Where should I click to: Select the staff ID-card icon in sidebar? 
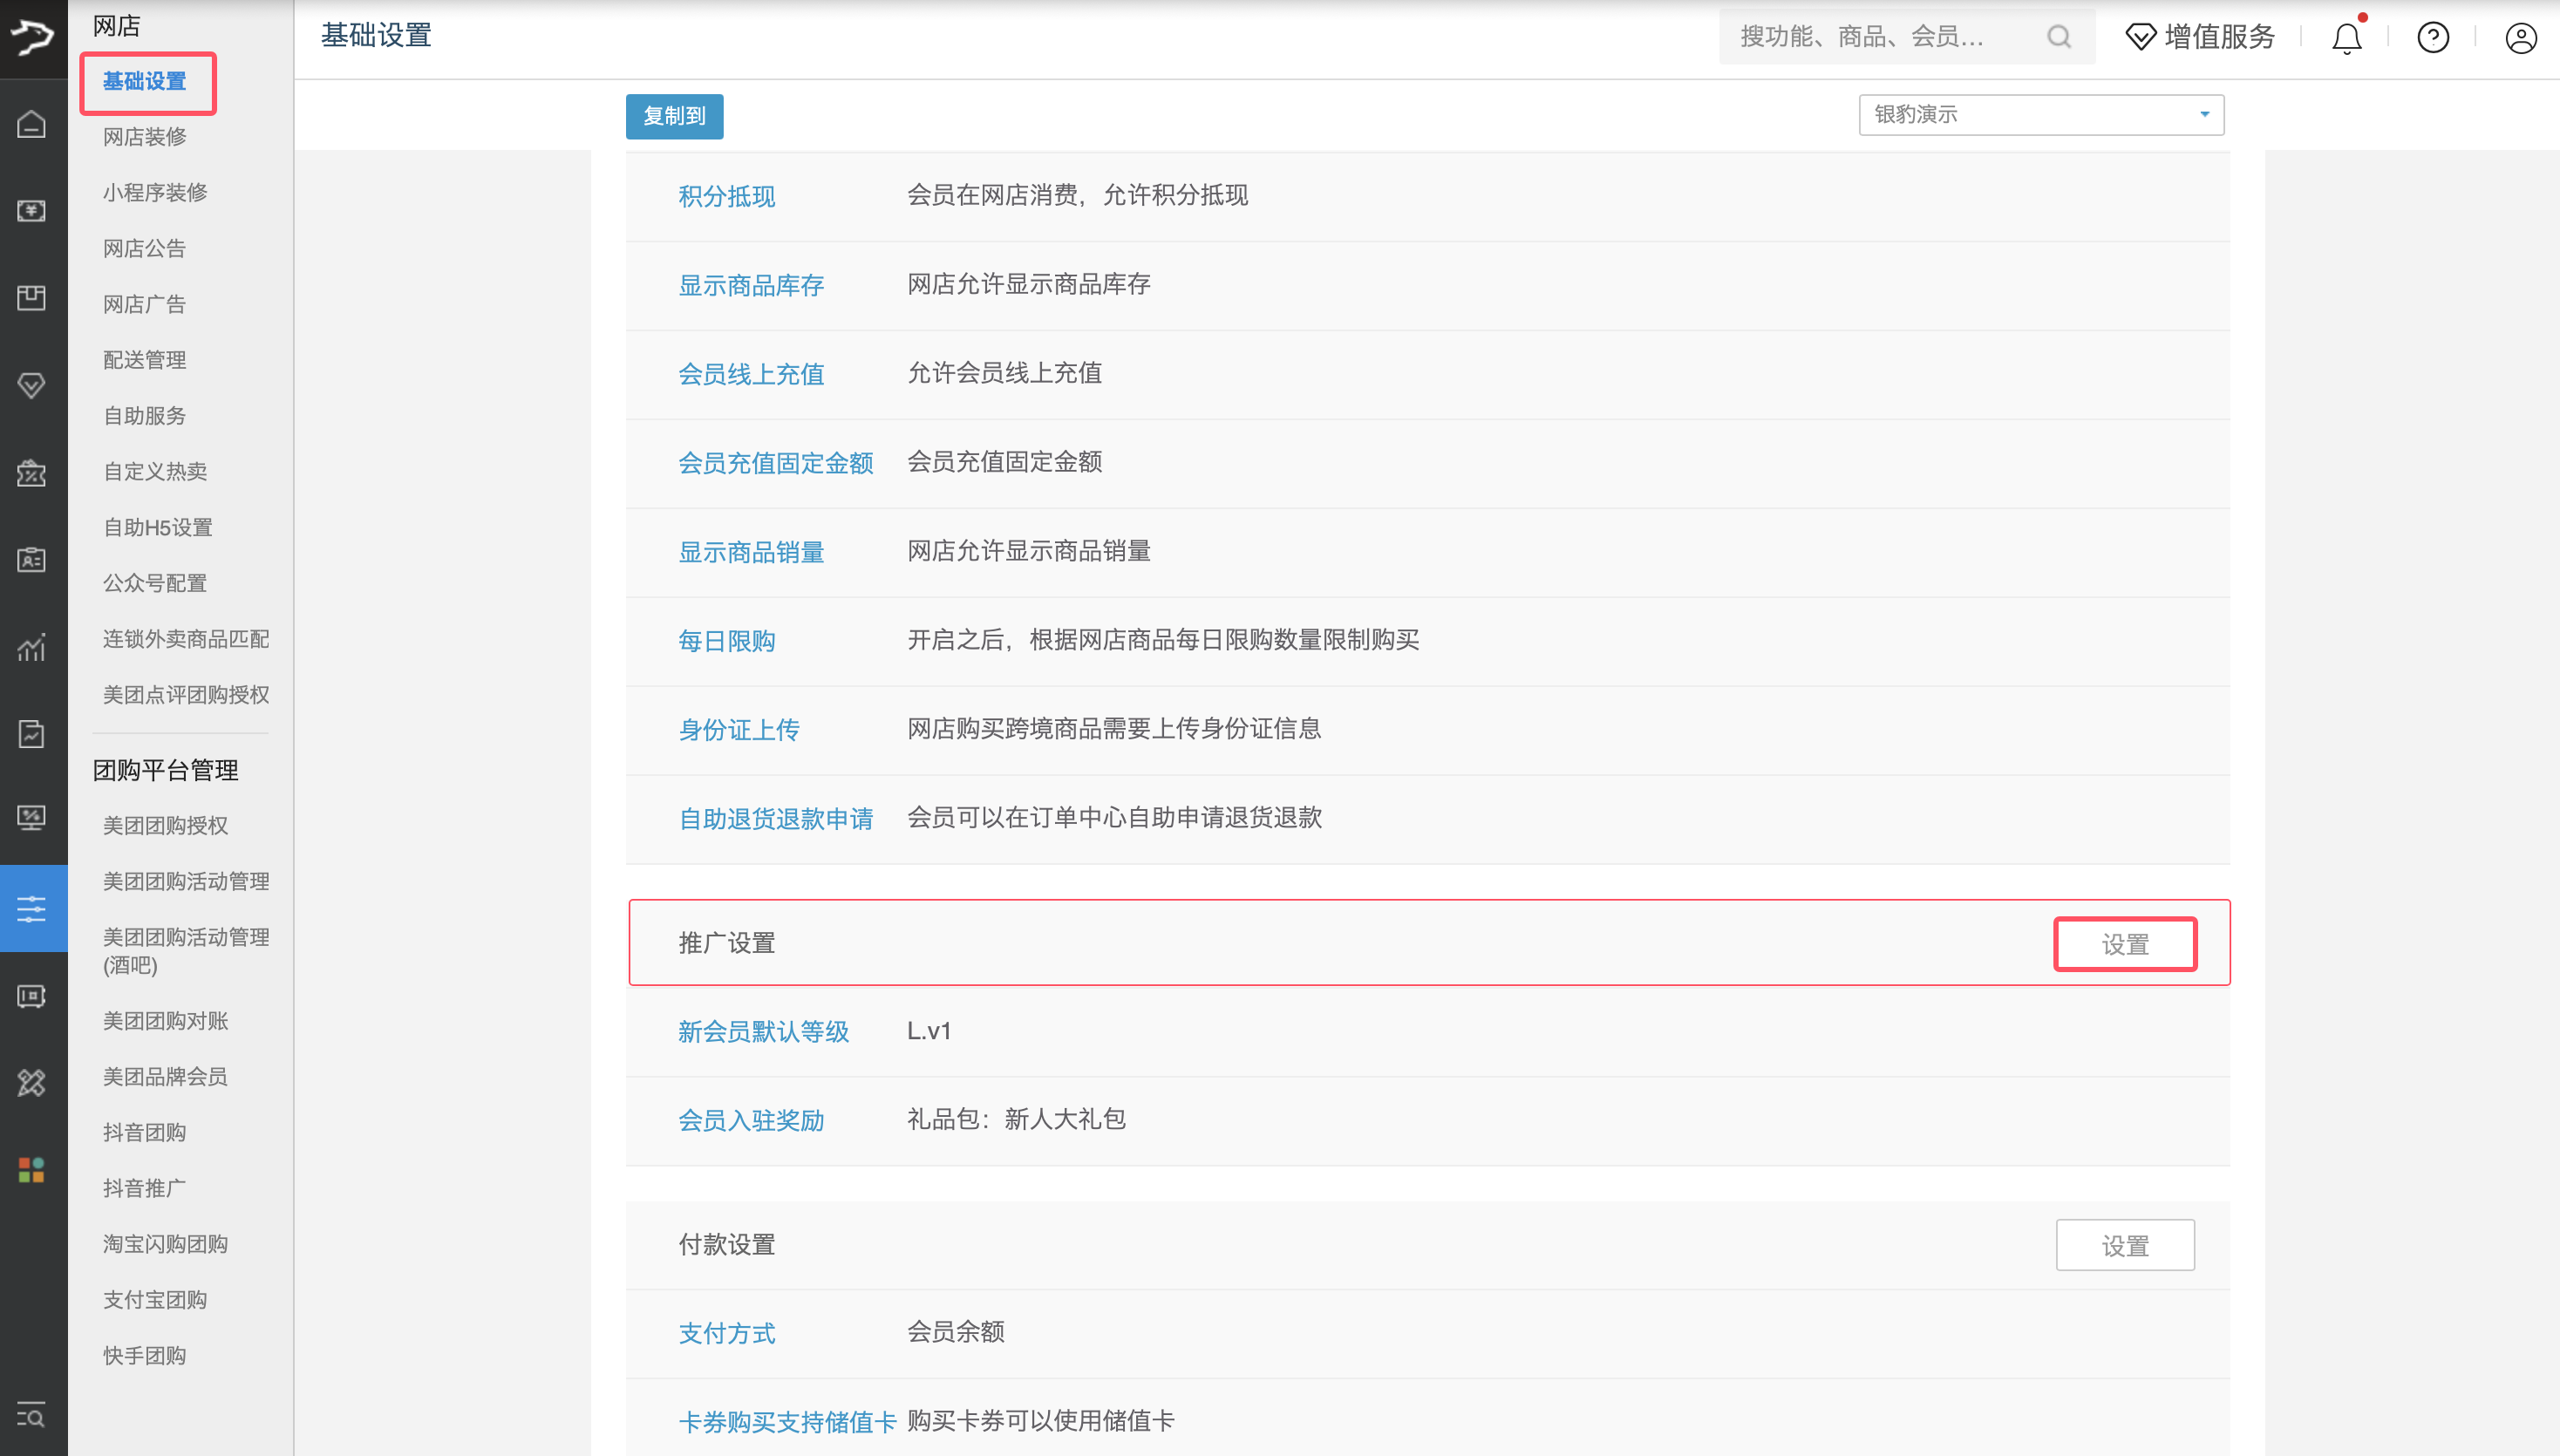31,560
